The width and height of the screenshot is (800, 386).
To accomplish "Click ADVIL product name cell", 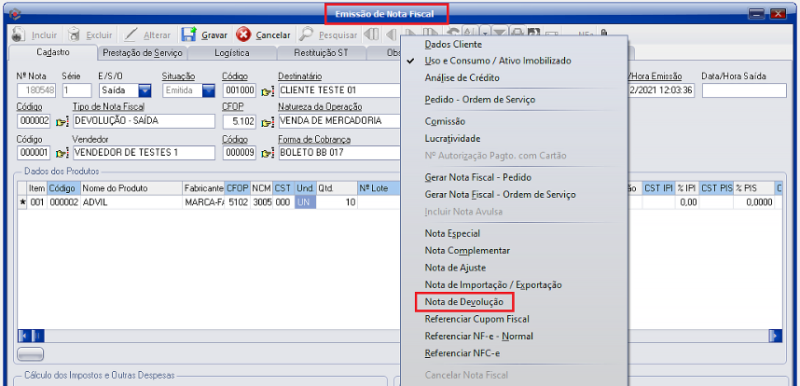I will point(131,202).
